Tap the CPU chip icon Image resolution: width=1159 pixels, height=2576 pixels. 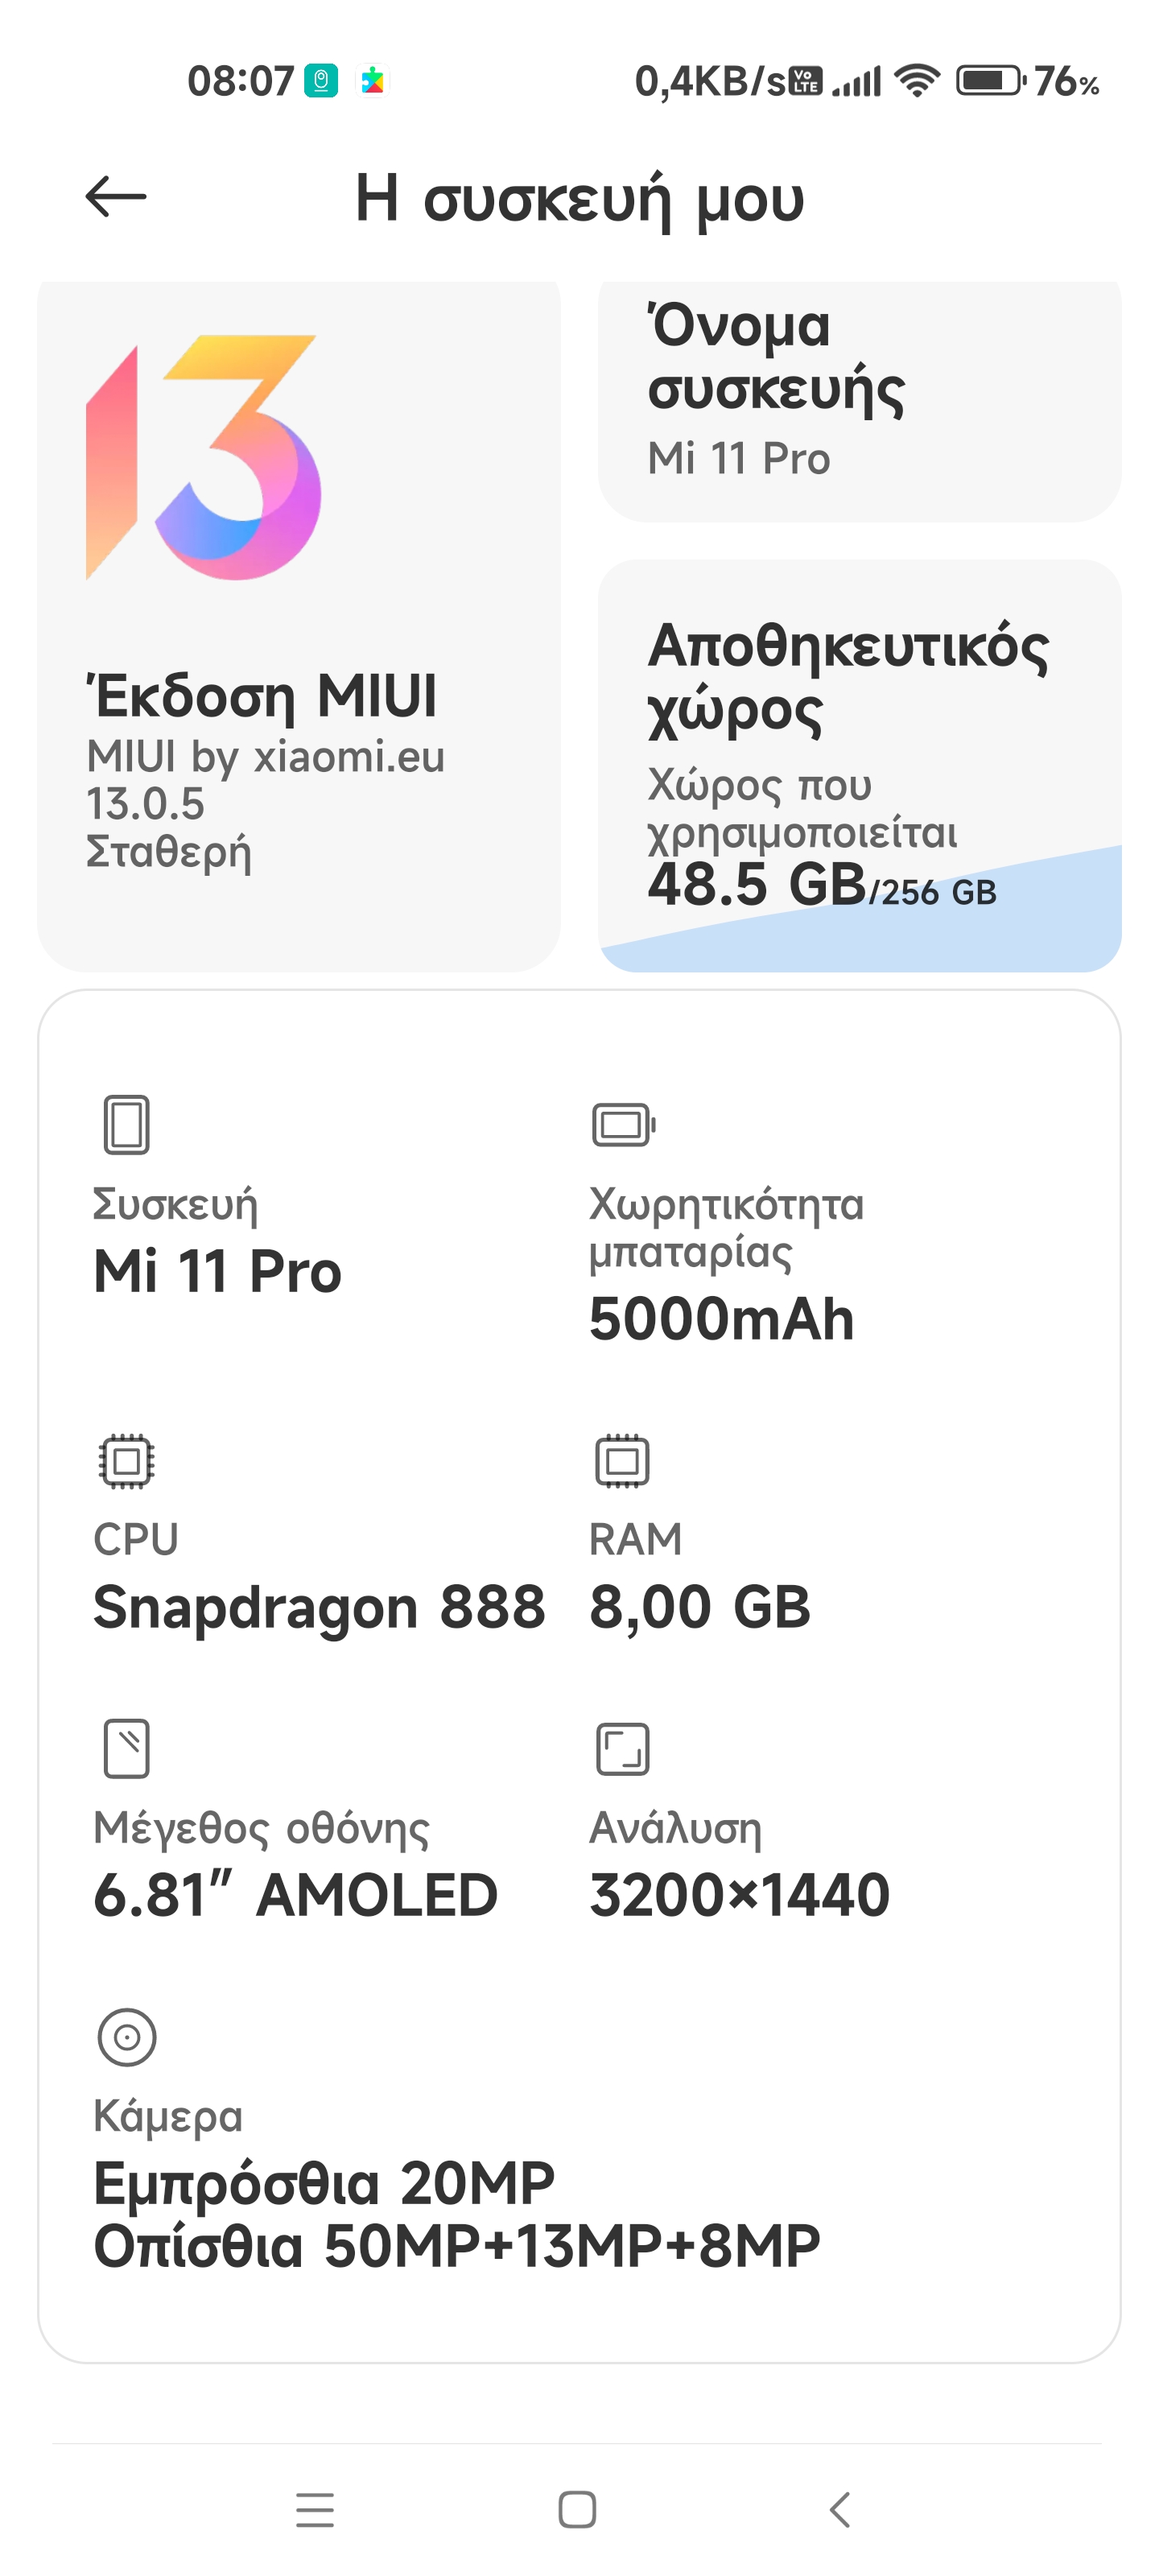[126, 1461]
